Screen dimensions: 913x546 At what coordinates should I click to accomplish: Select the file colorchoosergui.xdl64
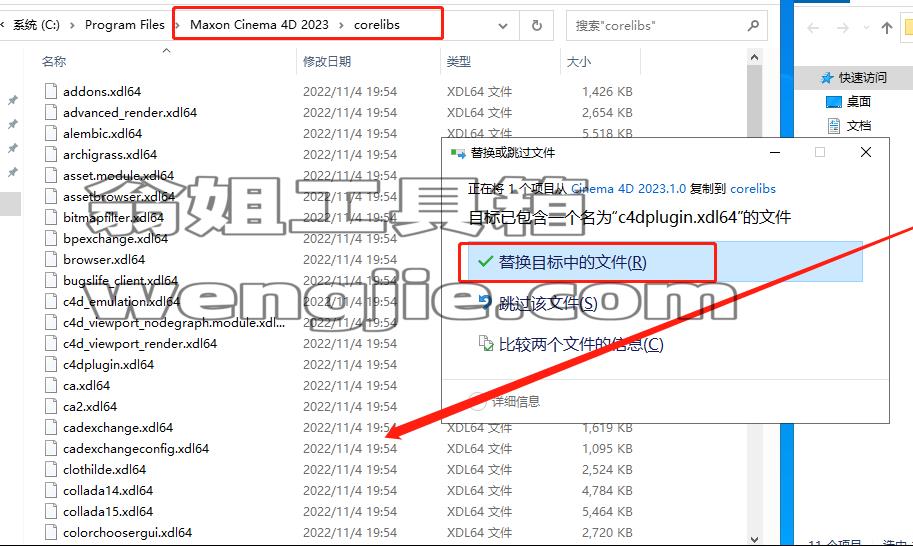click(128, 532)
